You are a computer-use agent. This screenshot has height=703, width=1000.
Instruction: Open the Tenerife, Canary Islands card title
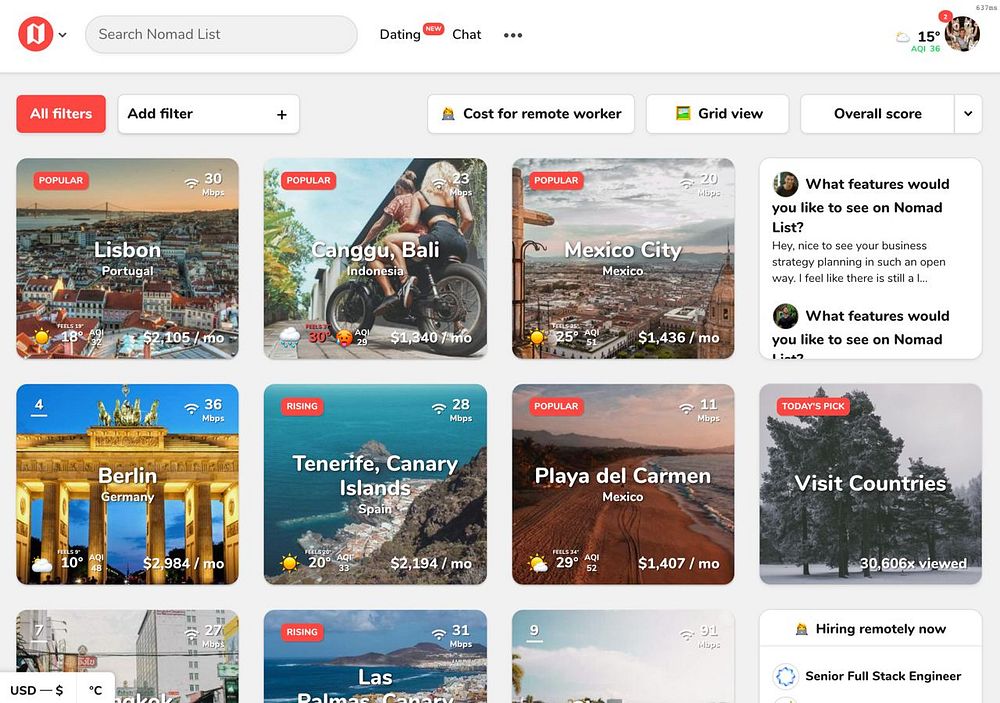[x=375, y=475]
